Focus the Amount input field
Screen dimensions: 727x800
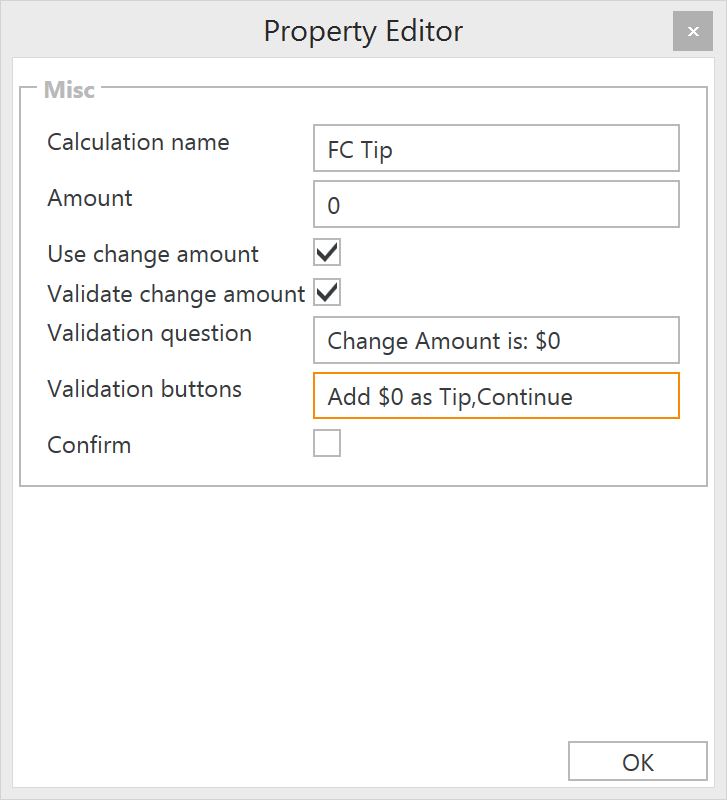[496, 204]
